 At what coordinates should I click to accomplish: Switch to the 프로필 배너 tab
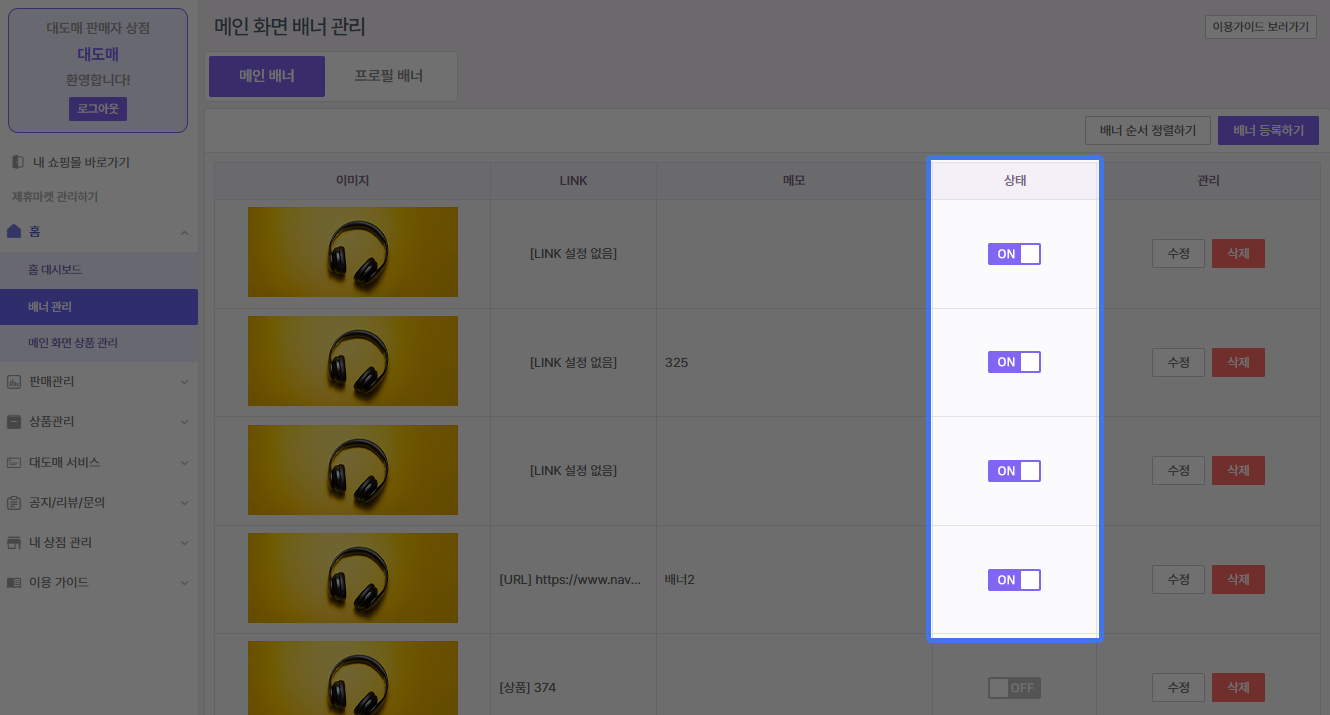(x=389, y=76)
